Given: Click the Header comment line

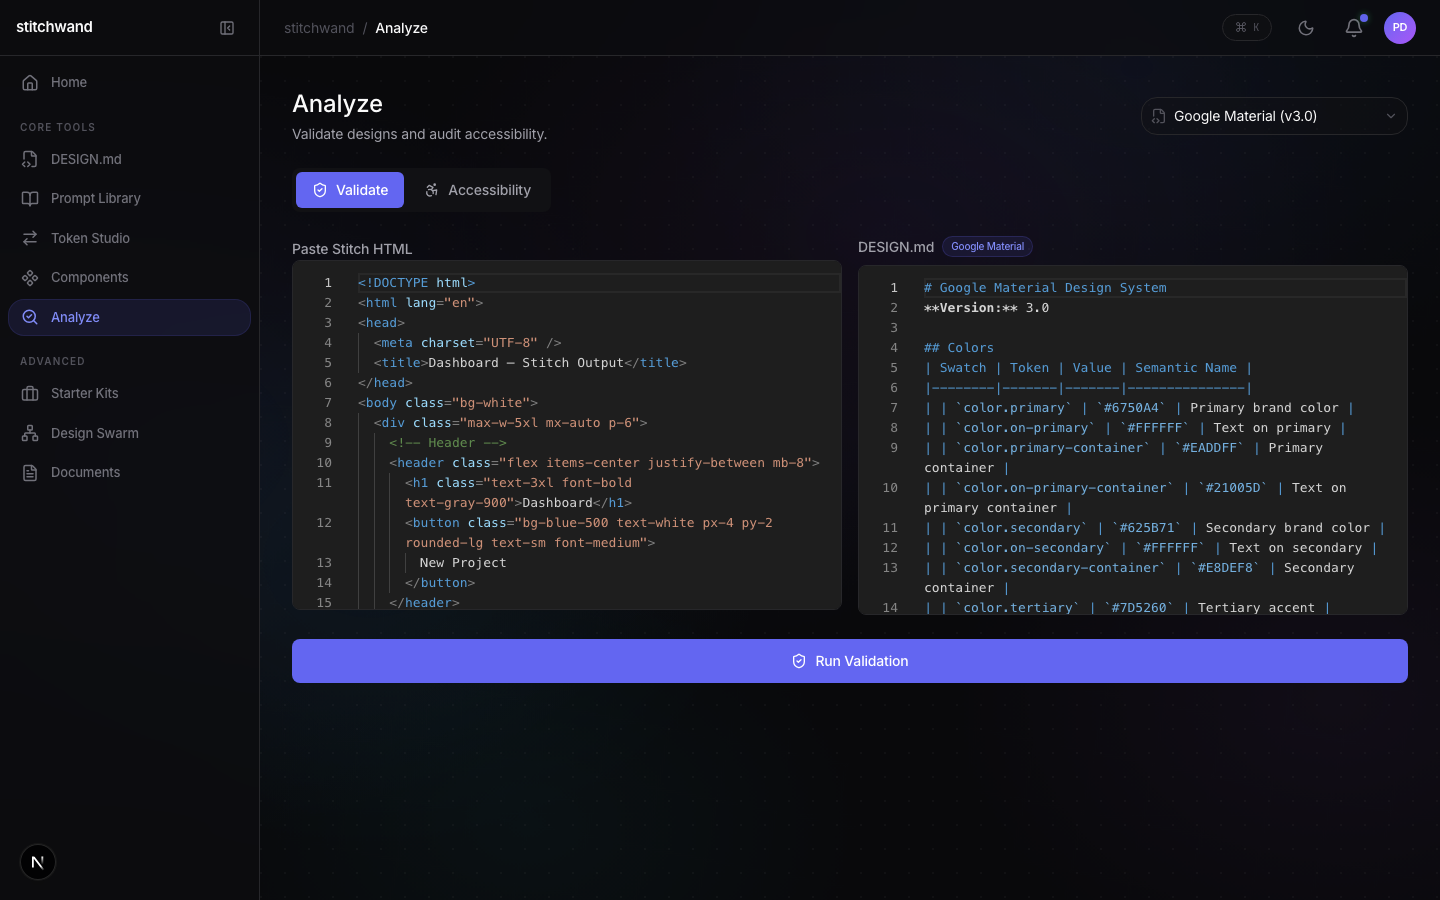Looking at the screenshot, I should click(448, 443).
